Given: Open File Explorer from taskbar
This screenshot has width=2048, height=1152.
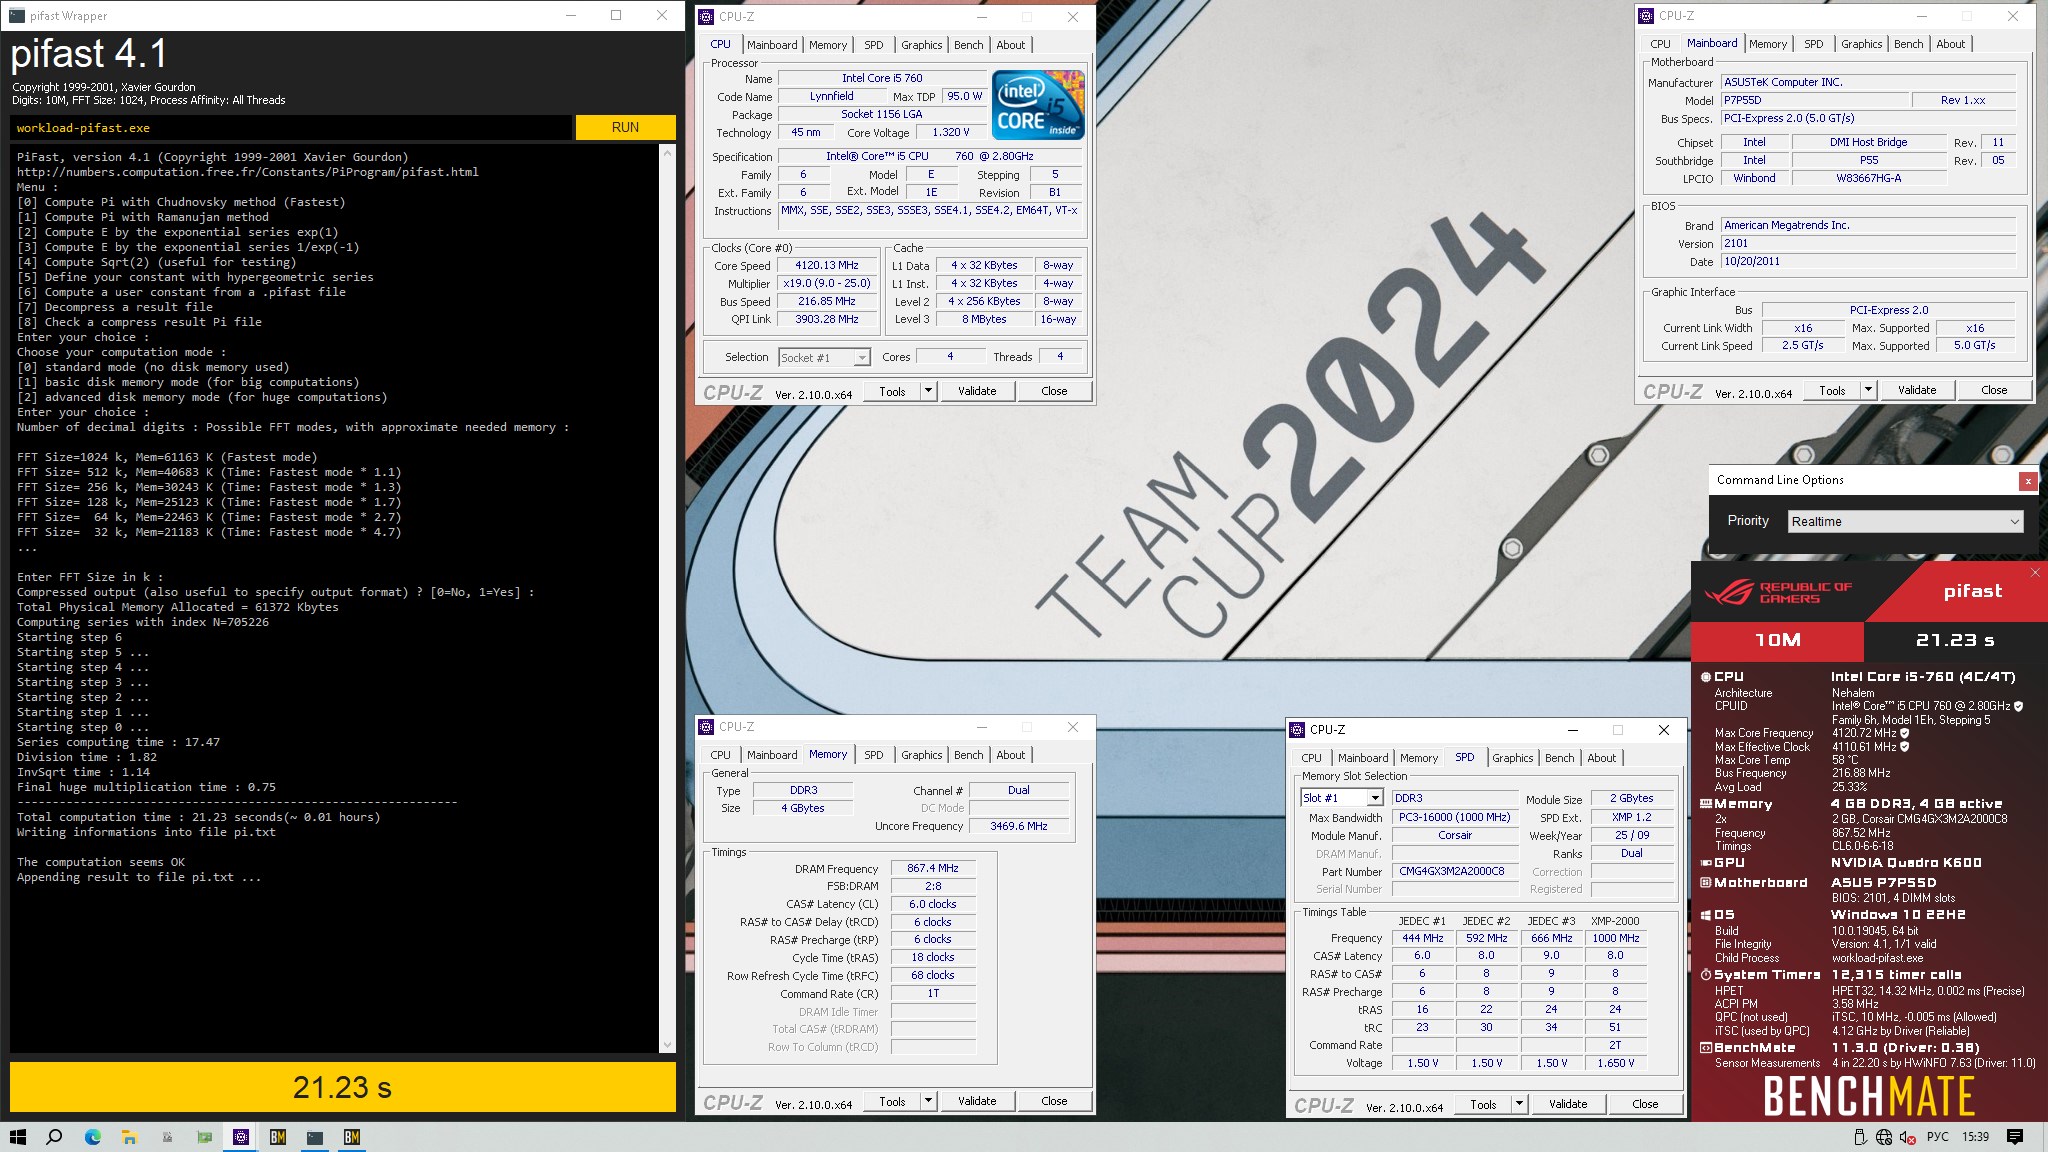Looking at the screenshot, I should (x=129, y=1137).
